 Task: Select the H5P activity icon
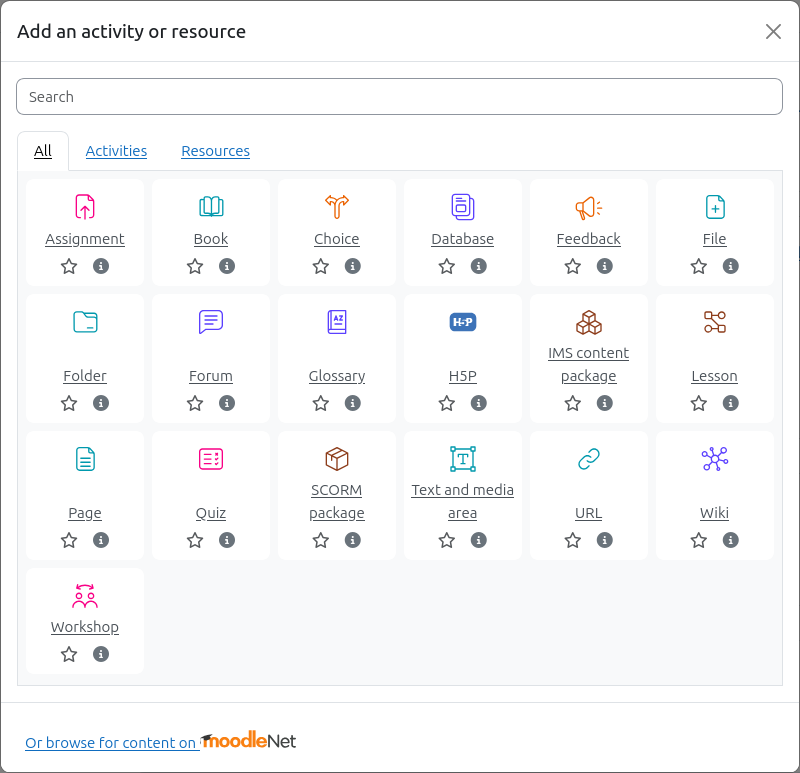pos(463,322)
